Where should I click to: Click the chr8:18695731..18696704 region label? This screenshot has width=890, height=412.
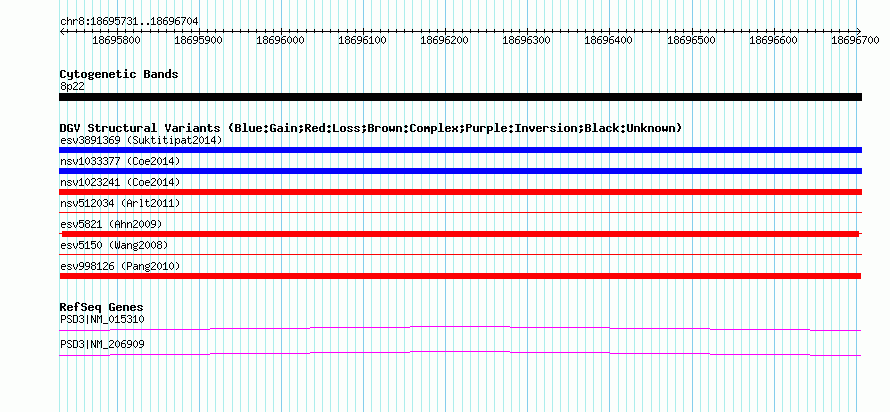coord(129,21)
